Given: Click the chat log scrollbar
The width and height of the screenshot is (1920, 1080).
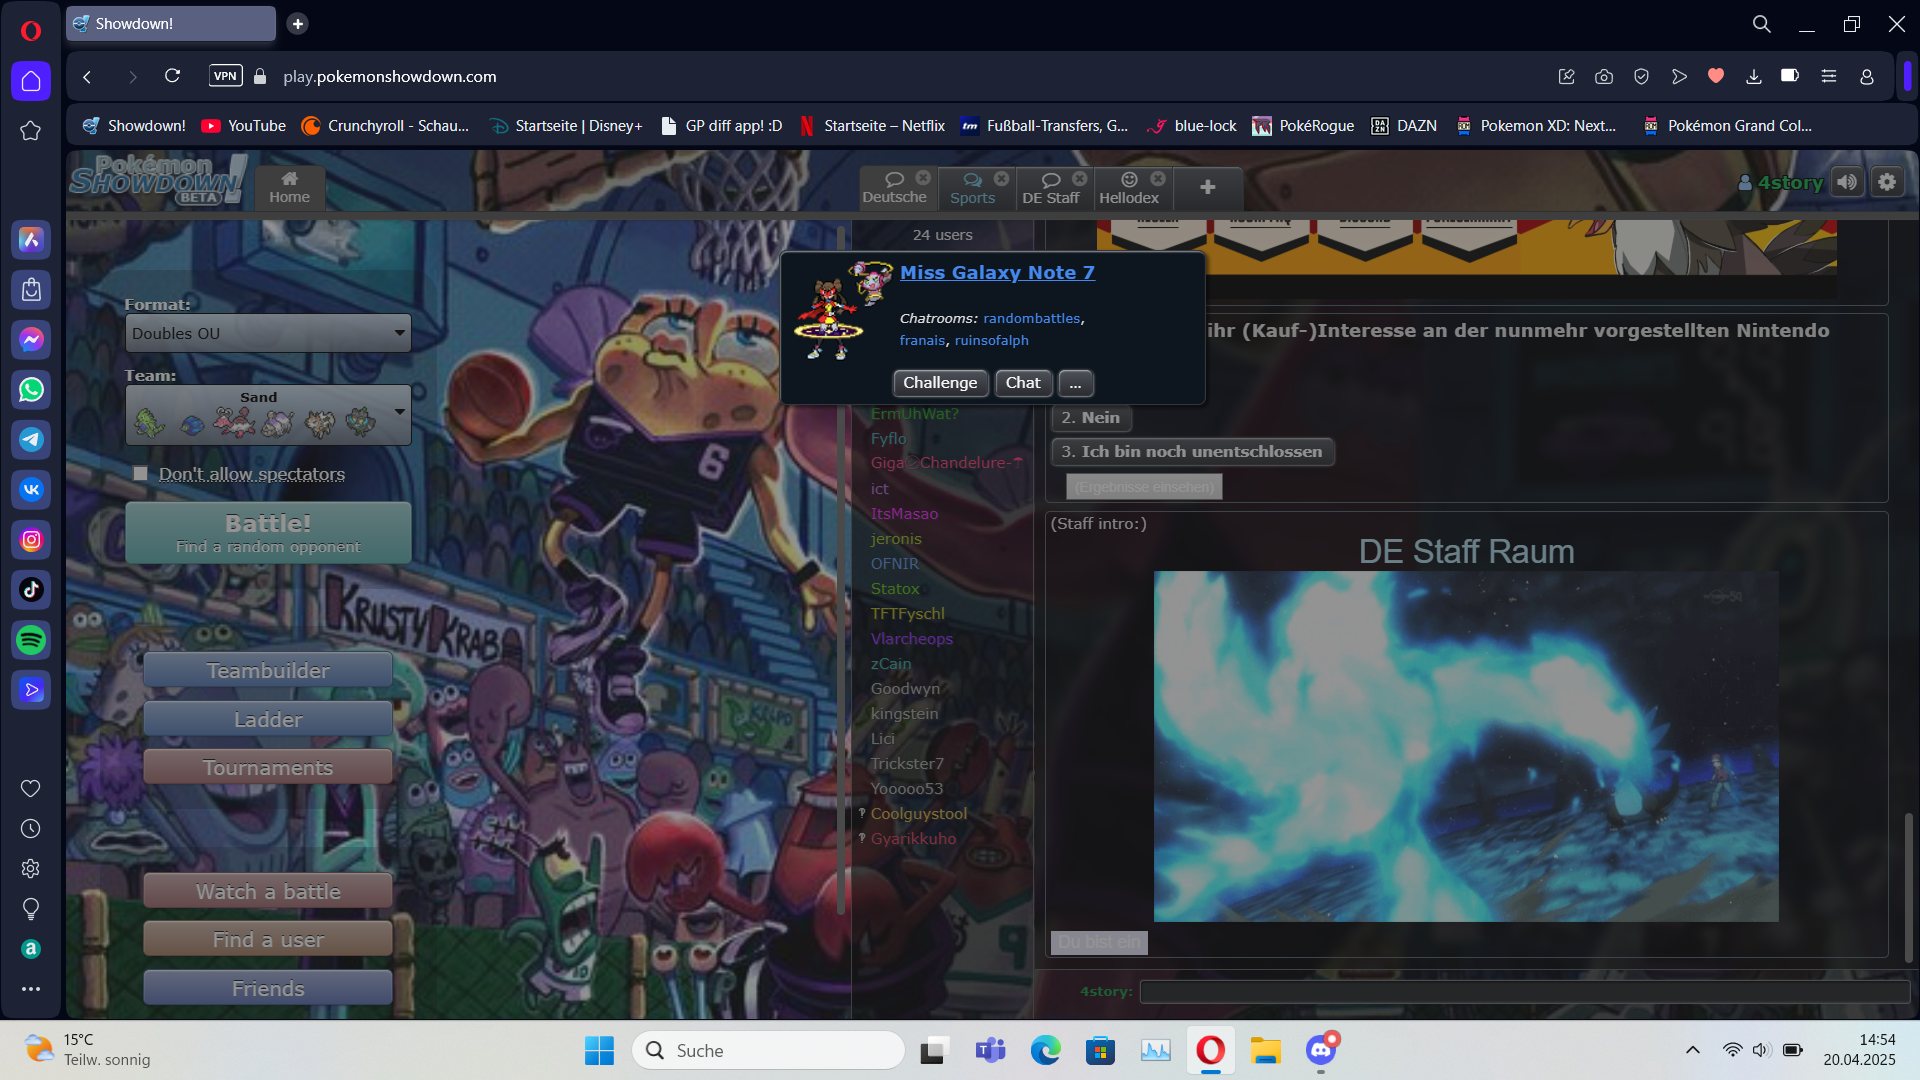Looking at the screenshot, I should tap(1908, 887).
